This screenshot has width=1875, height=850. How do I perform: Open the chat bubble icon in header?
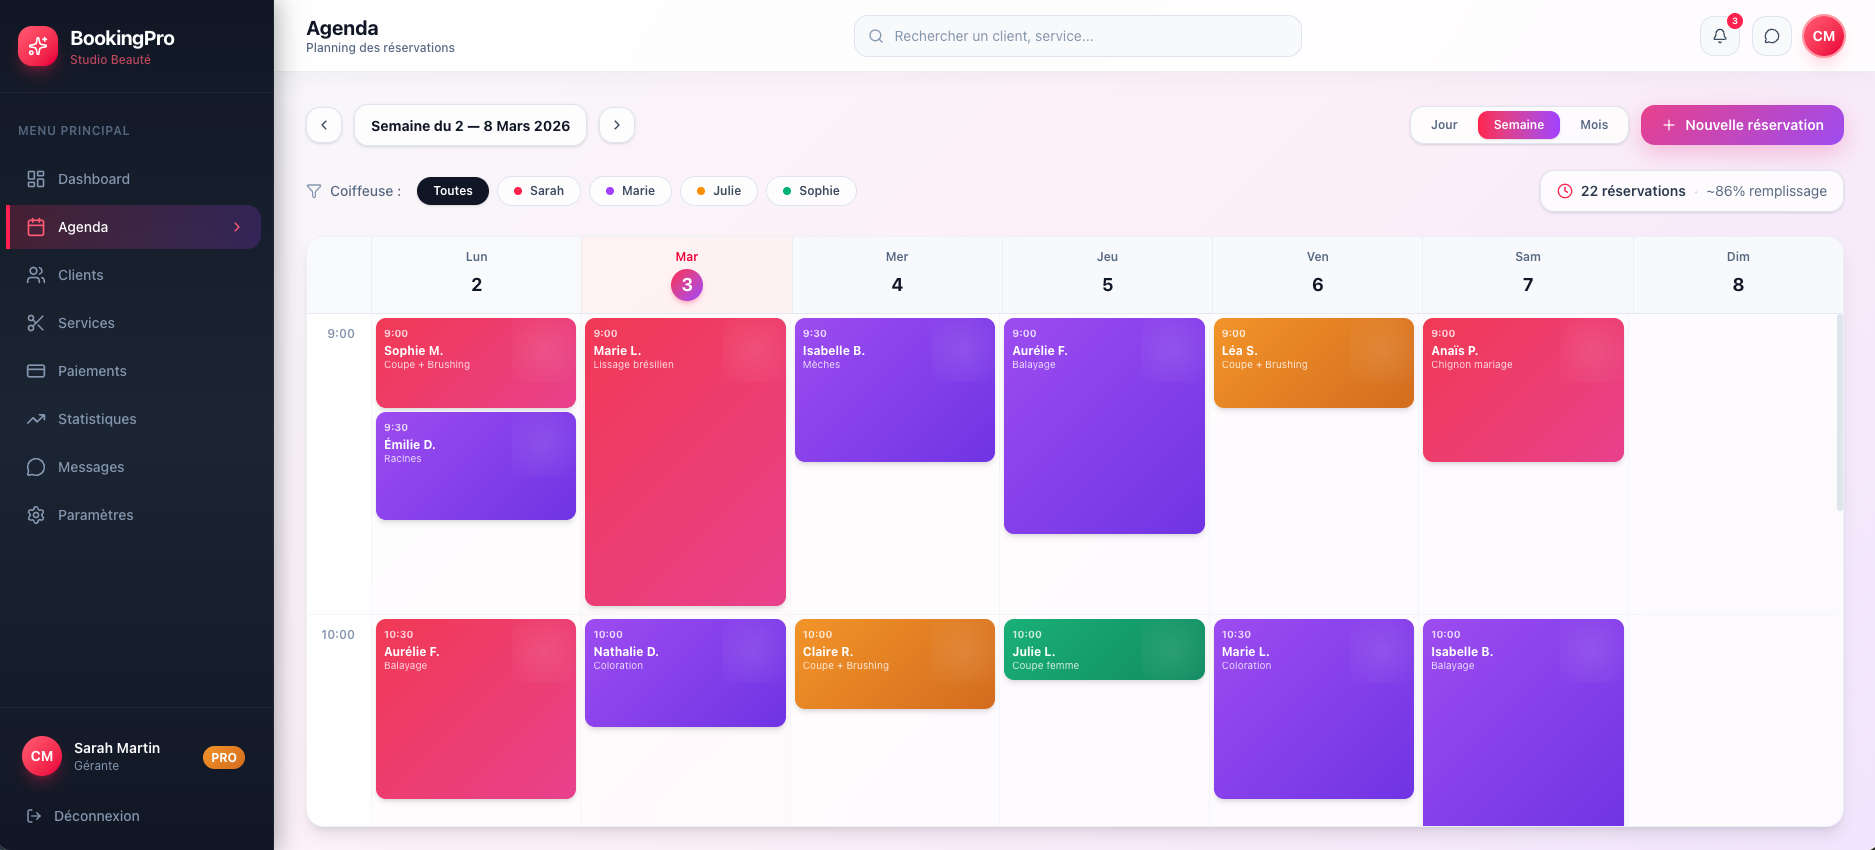click(x=1771, y=36)
